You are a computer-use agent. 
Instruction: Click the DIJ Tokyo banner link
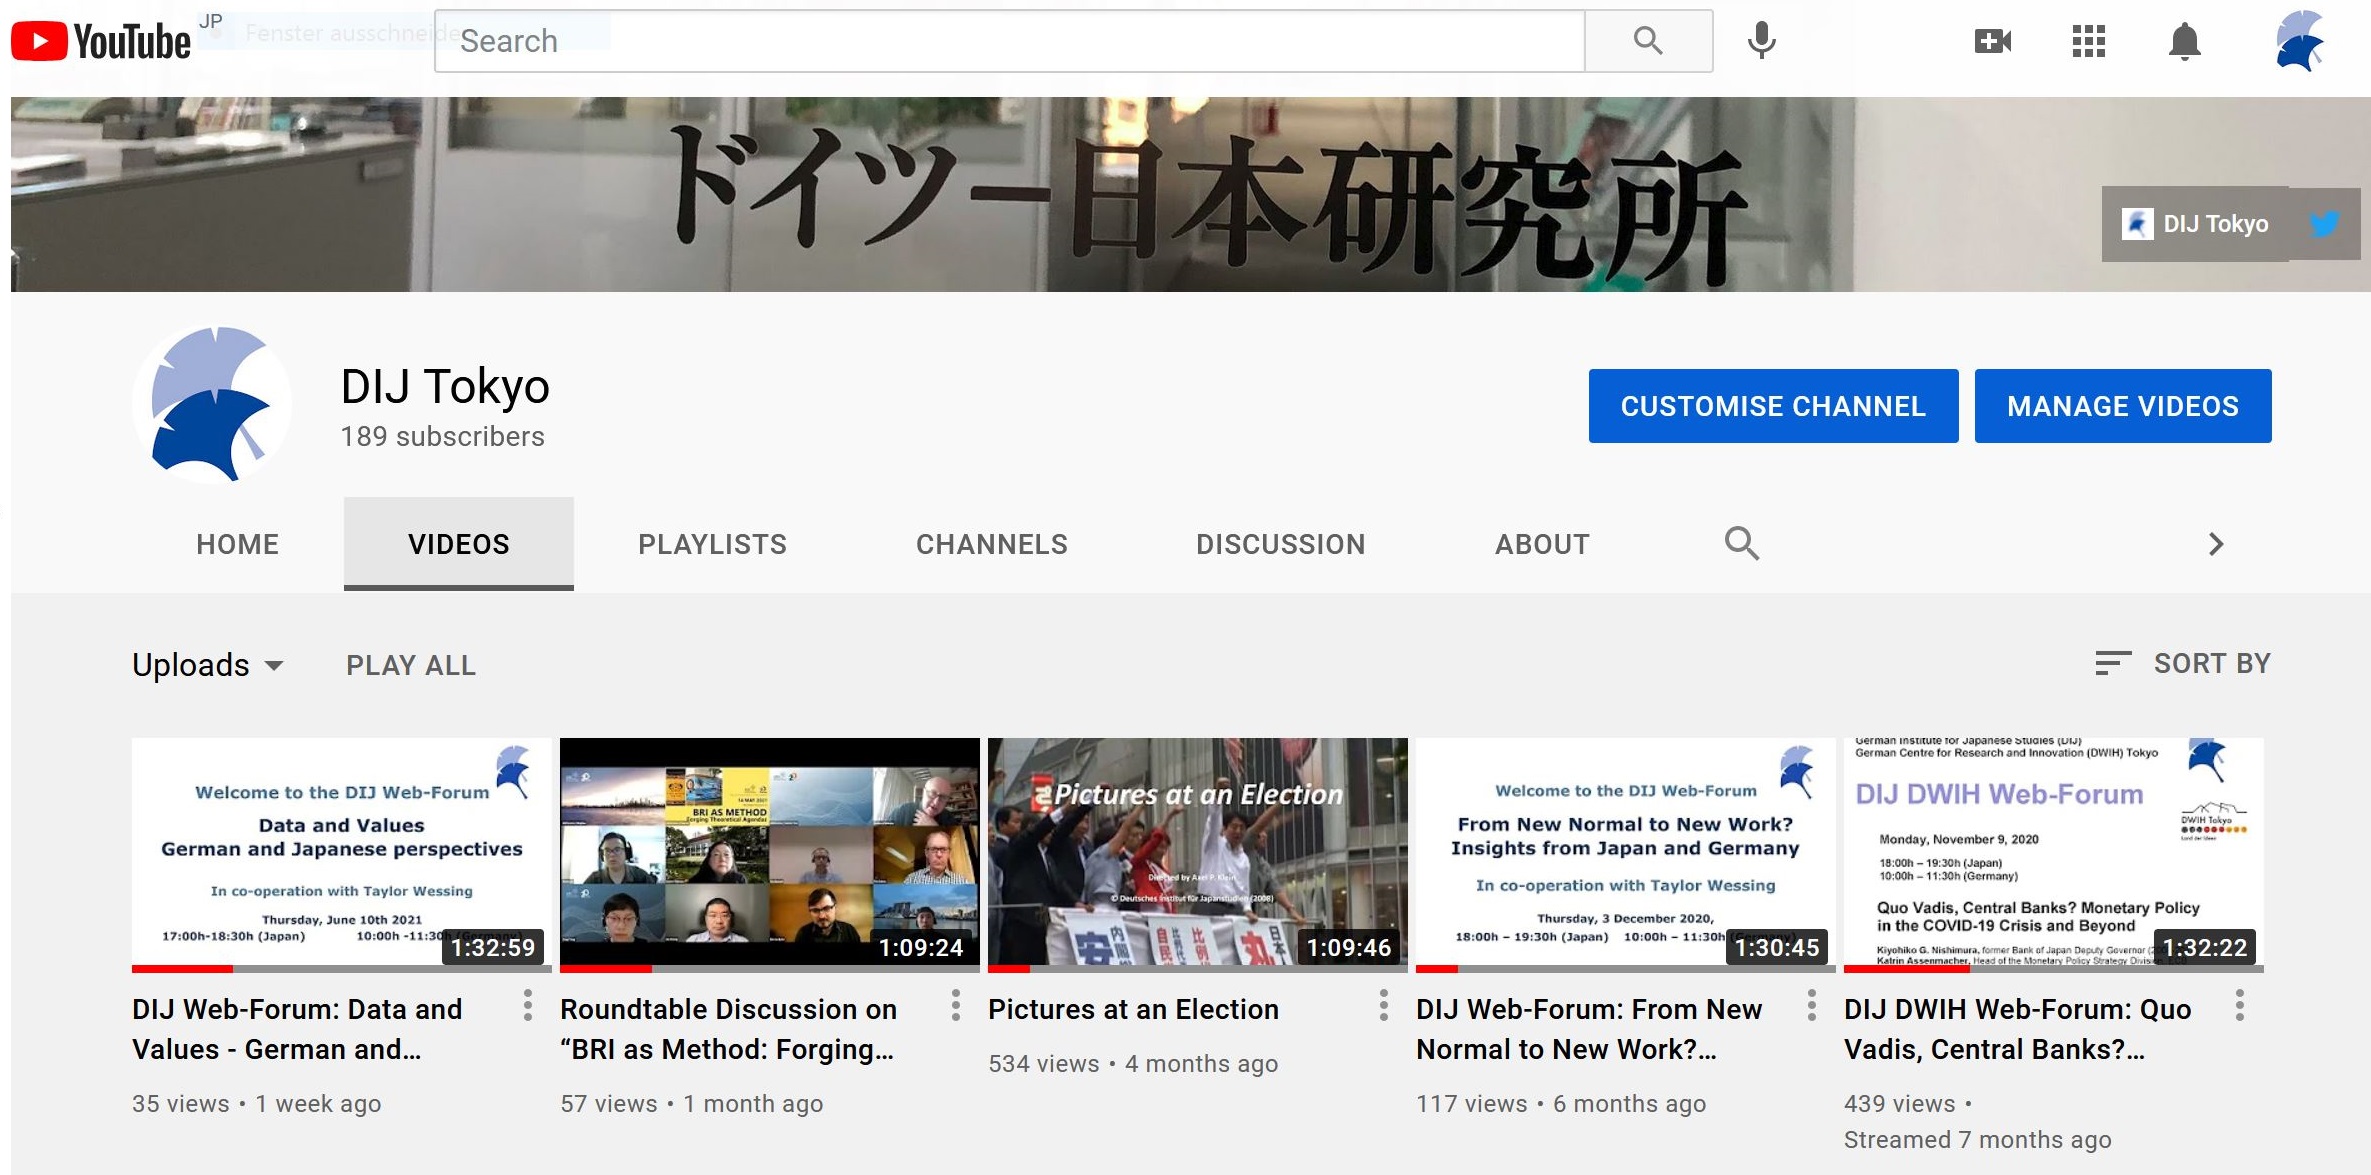(2195, 224)
